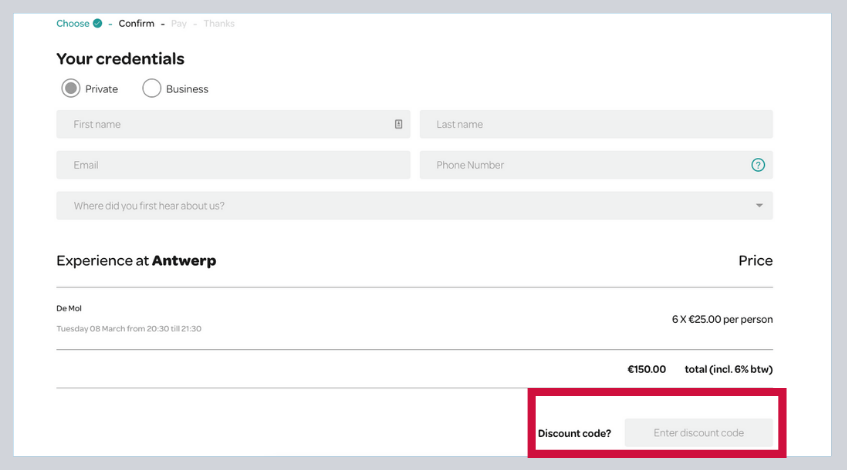Image resolution: width=847 pixels, height=470 pixels.
Task: Click the Confirm step in breadcrumb
Action: click(136, 23)
